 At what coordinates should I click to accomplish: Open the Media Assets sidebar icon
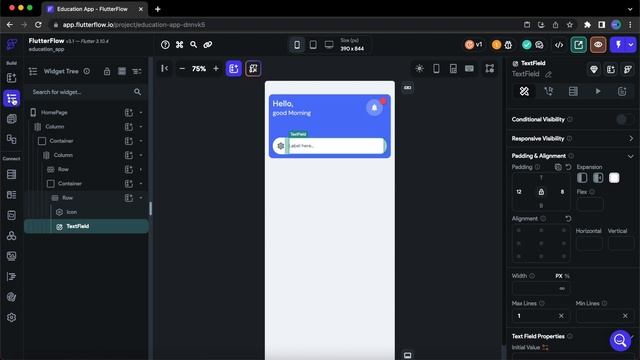click(11, 256)
